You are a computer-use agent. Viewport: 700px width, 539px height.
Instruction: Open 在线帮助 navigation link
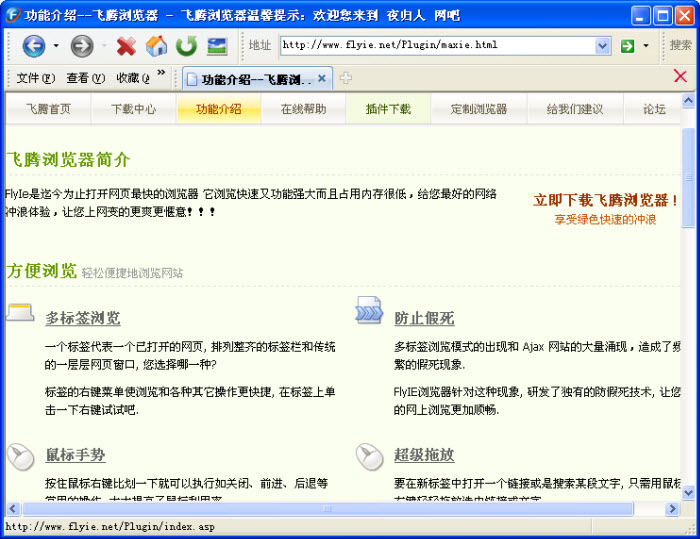tap(304, 109)
